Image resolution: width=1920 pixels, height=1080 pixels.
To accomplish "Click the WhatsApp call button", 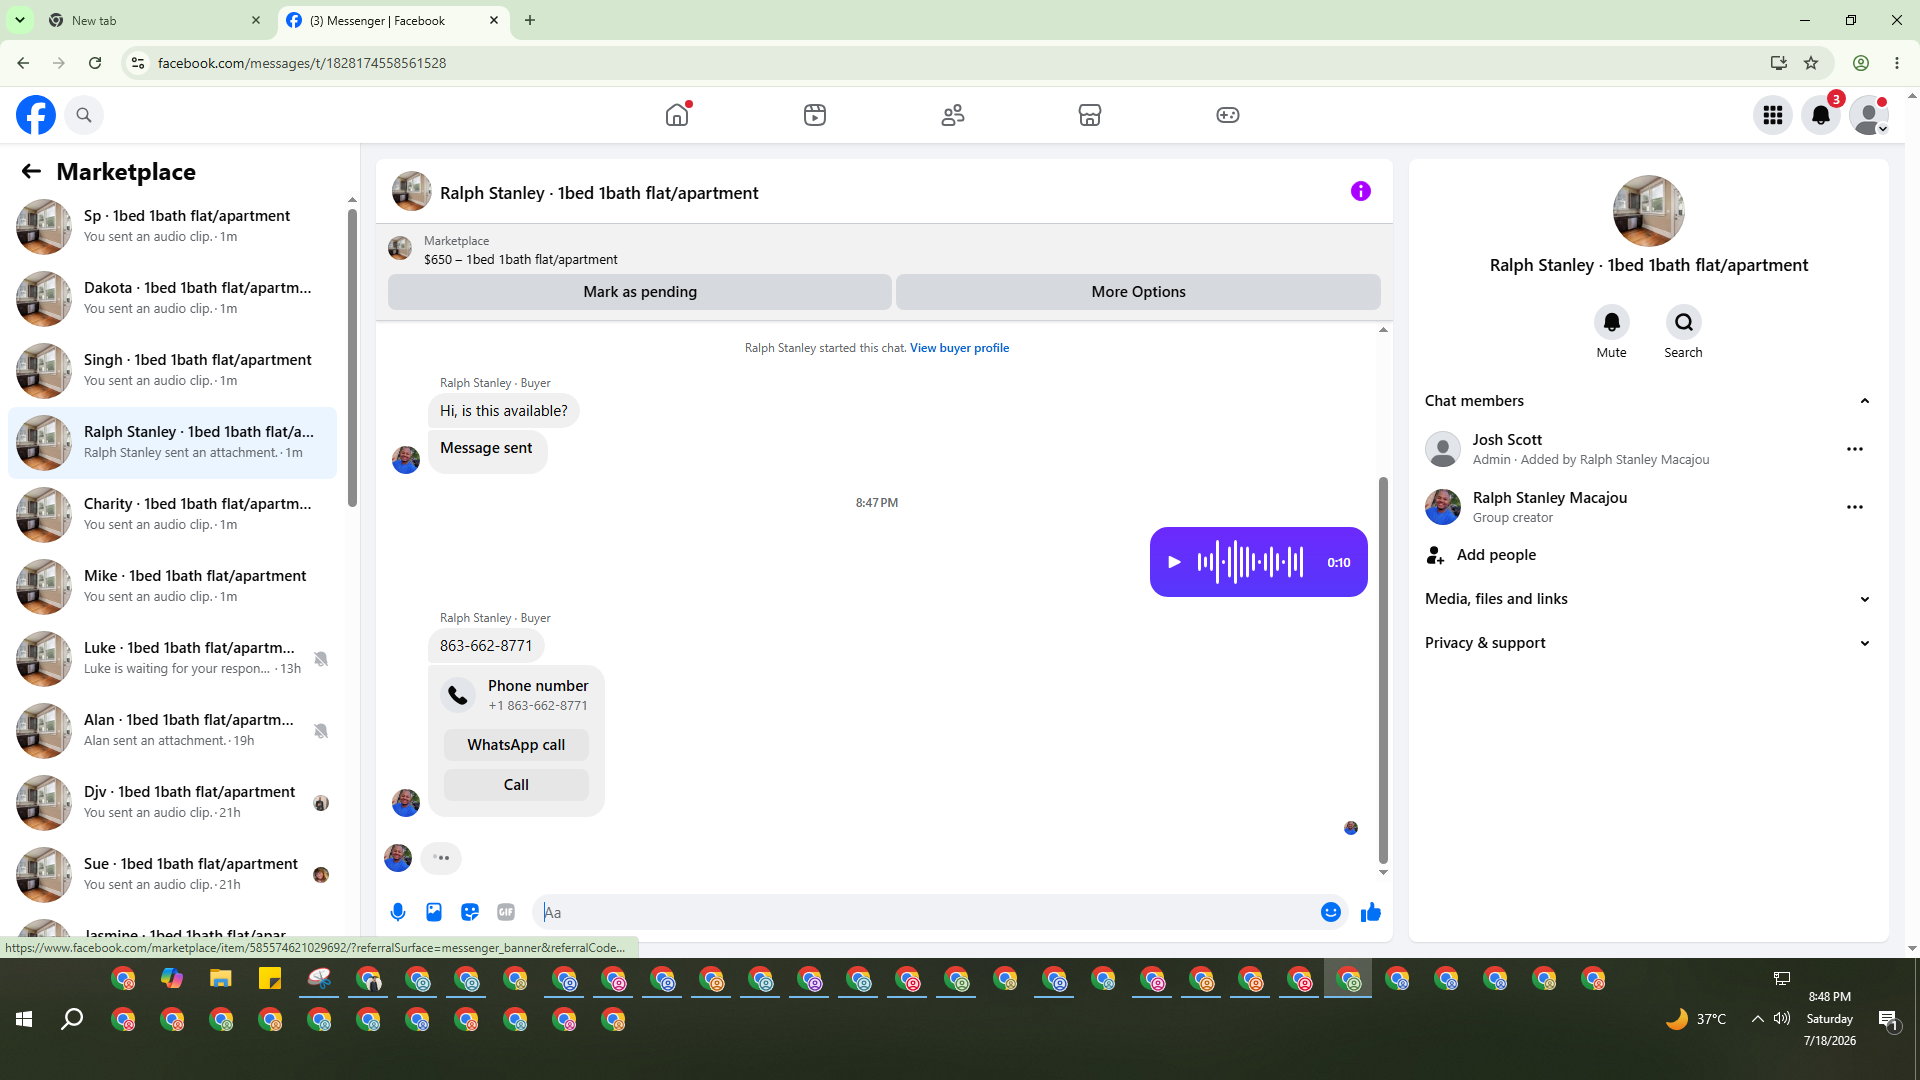I will tap(516, 745).
